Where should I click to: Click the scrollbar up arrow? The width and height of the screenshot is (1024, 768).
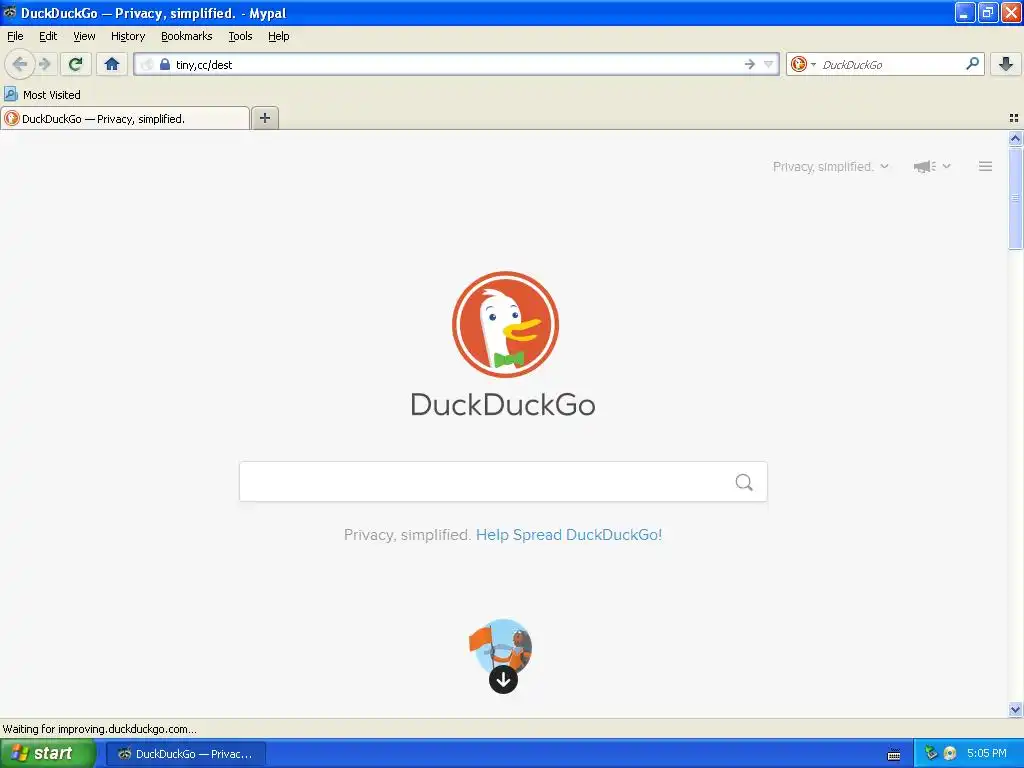[x=1015, y=138]
